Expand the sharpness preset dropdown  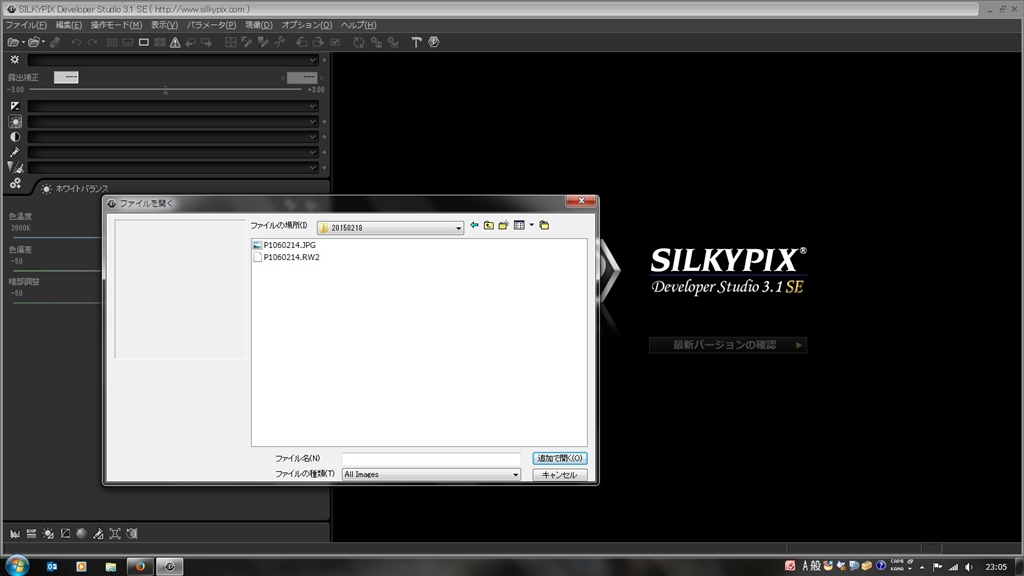tap(312, 168)
